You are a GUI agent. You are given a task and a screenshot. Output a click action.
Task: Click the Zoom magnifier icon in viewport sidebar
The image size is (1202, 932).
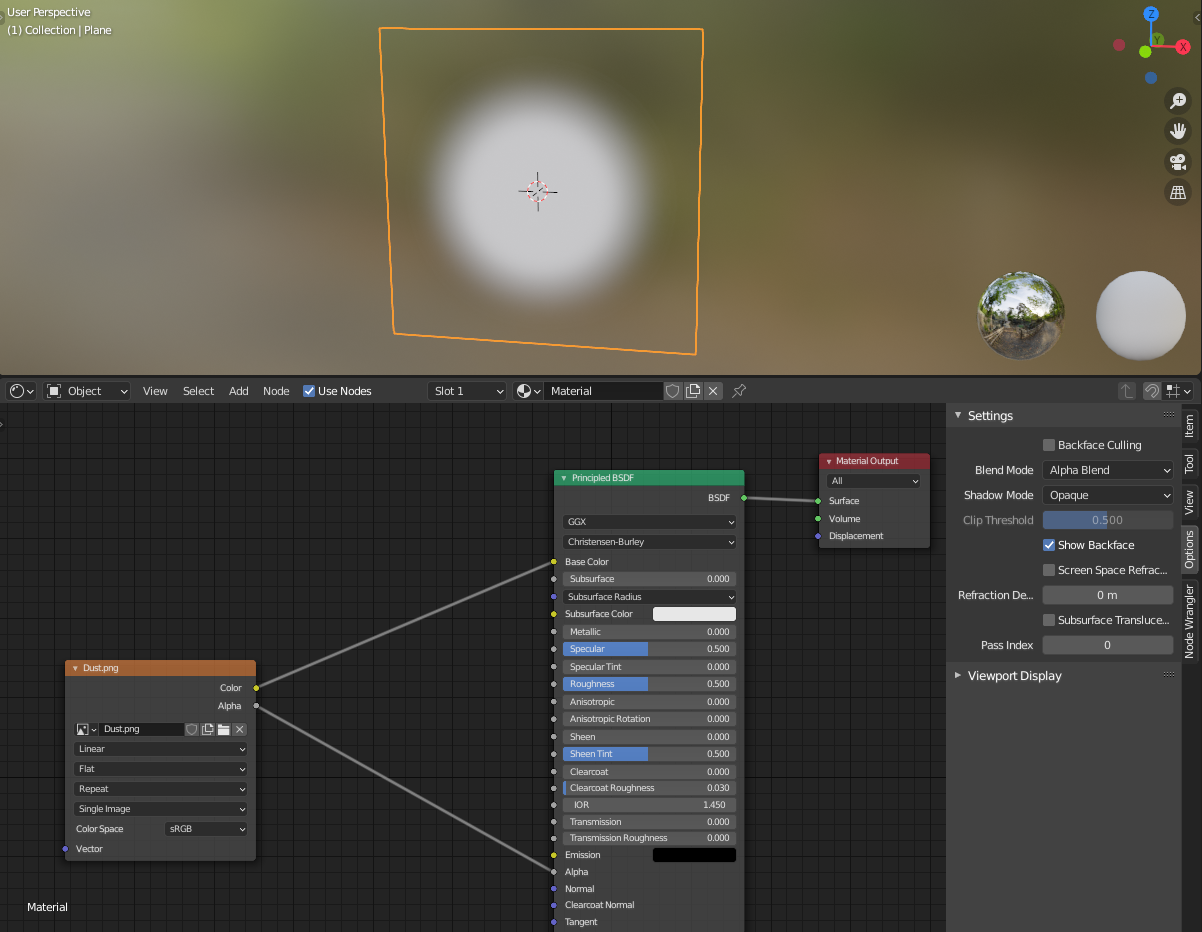click(1178, 100)
